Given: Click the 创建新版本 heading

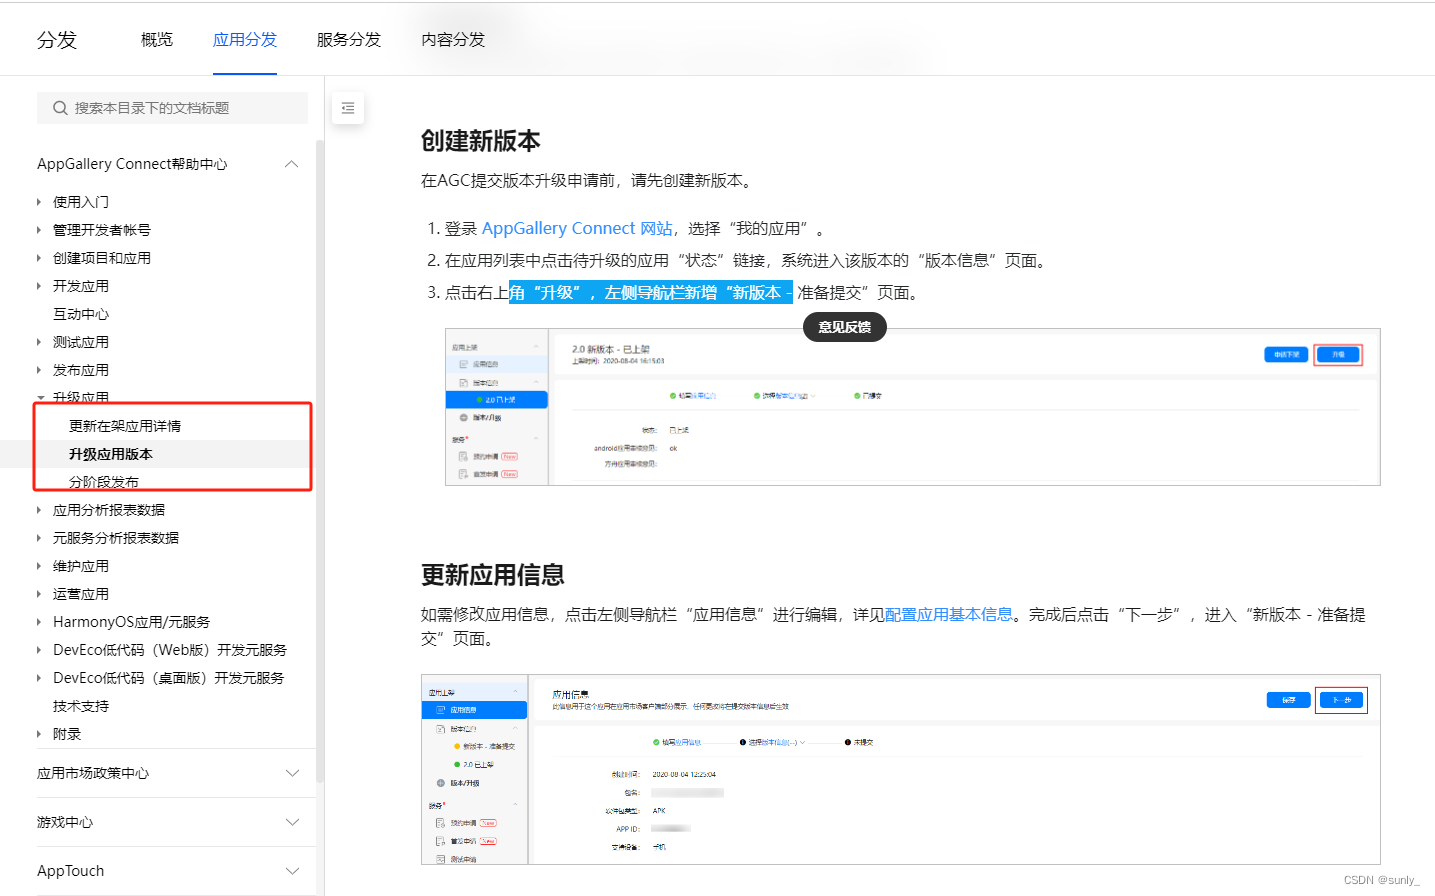Looking at the screenshot, I should click(x=481, y=141).
